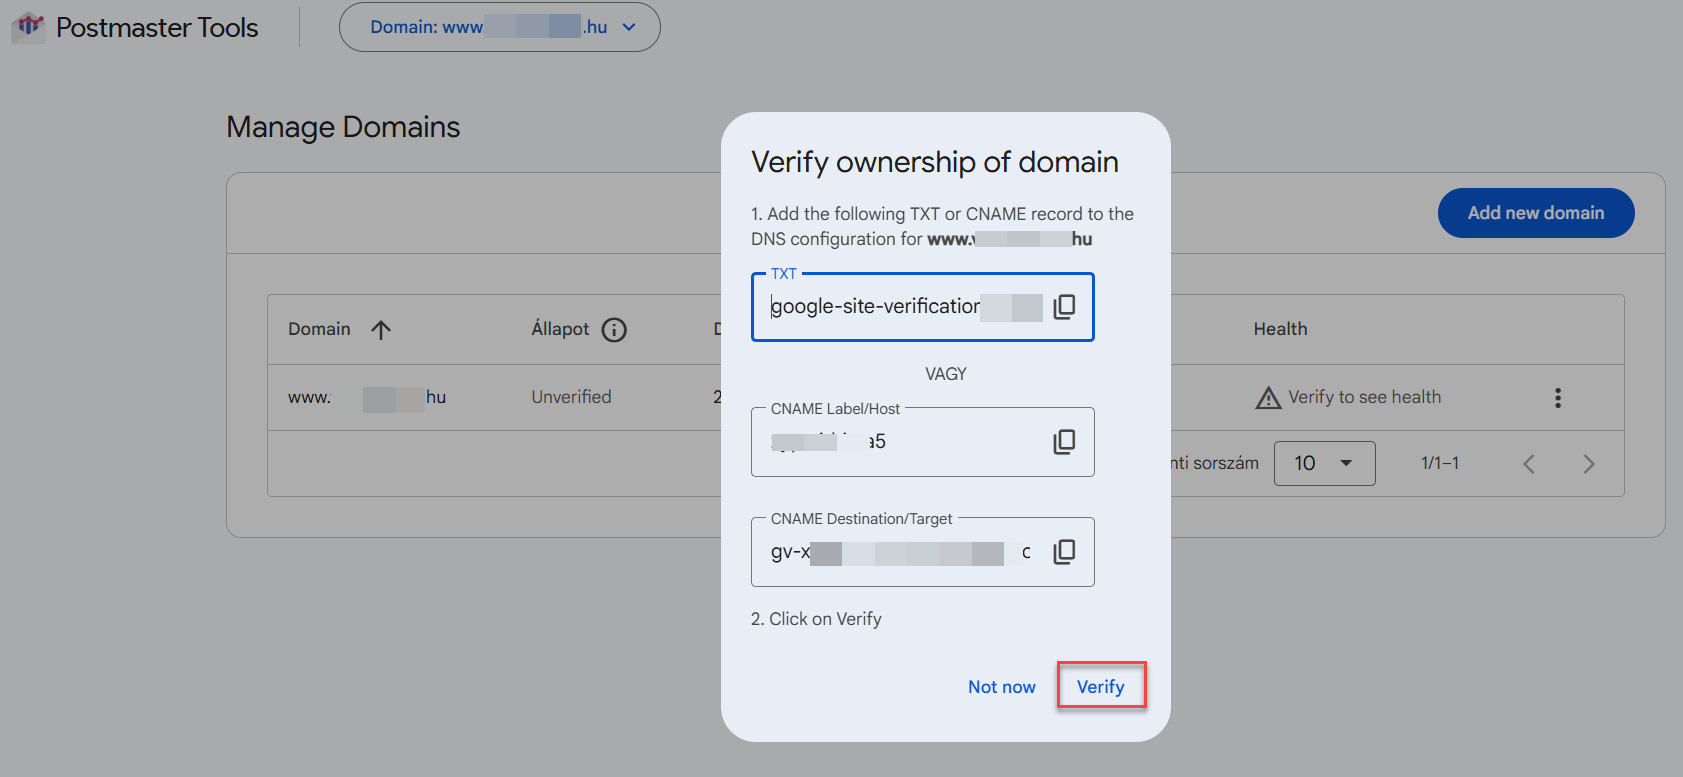1683x777 pixels.
Task: Click the Verify button in dialog
Action: (1101, 687)
